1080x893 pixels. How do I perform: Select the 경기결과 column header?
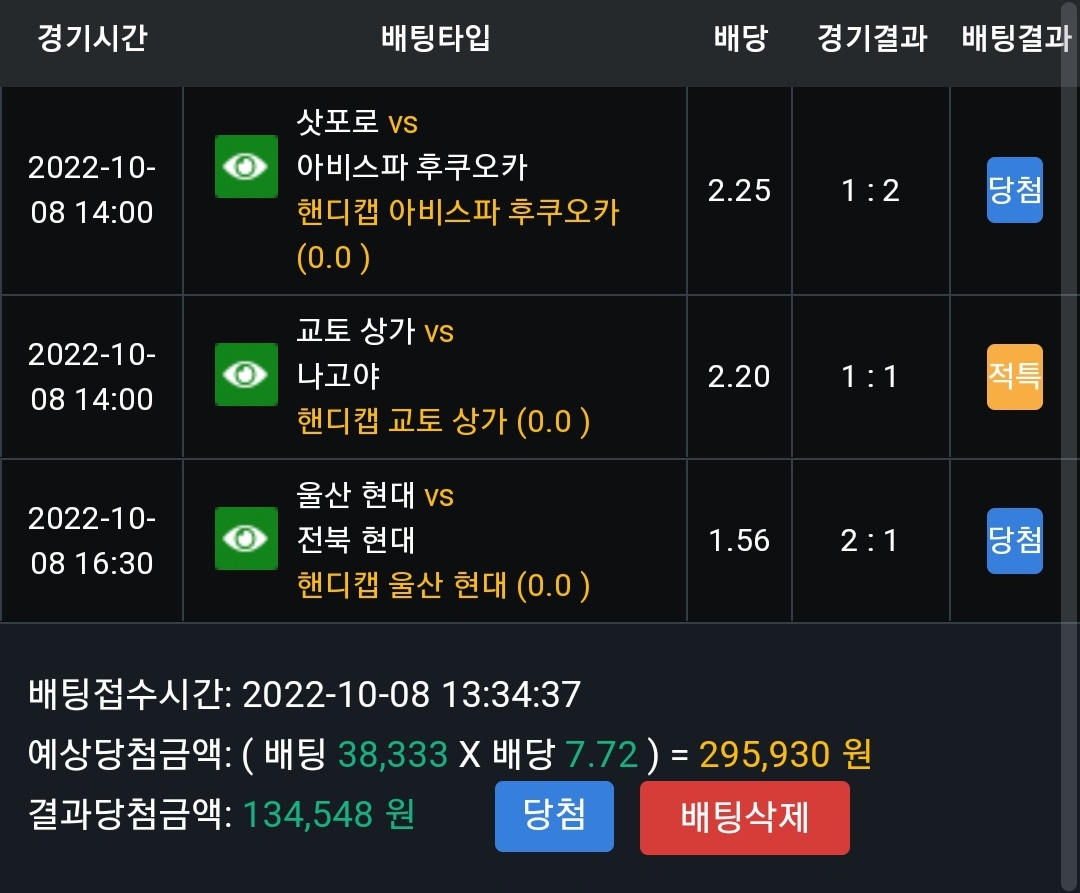(x=872, y=38)
